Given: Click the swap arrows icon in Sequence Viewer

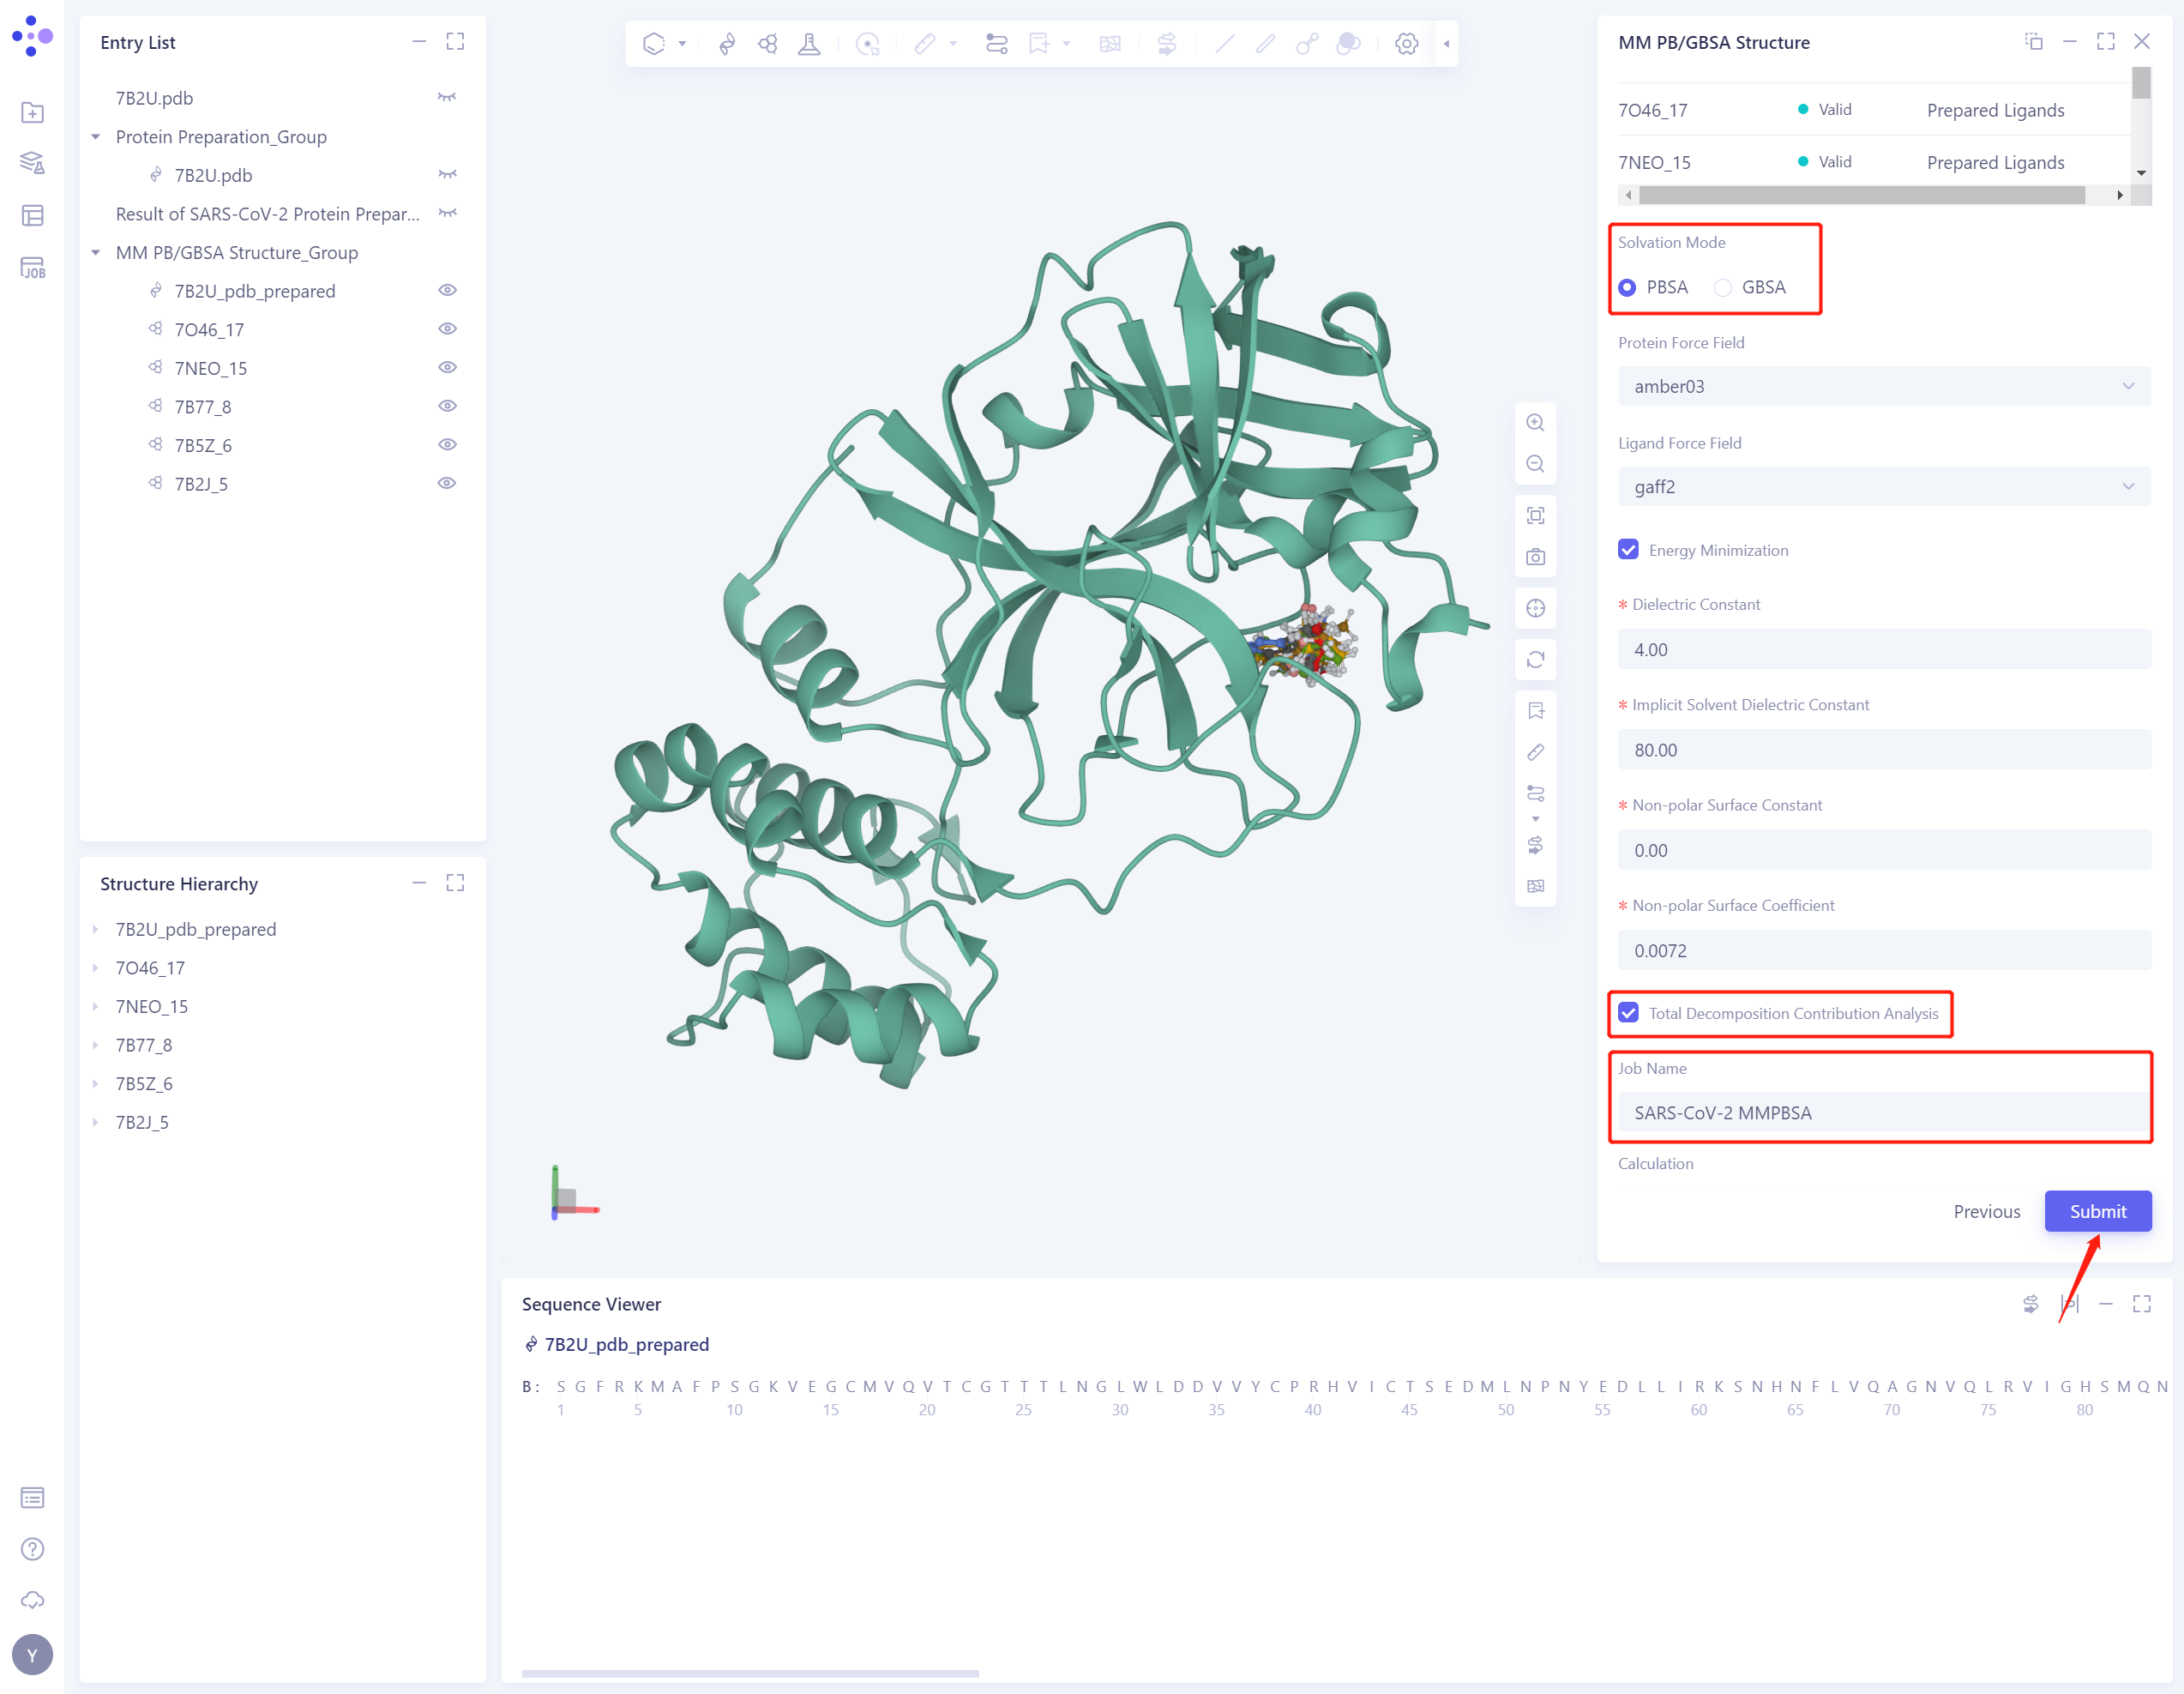Looking at the screenshot, I should coord(2030,1303).
